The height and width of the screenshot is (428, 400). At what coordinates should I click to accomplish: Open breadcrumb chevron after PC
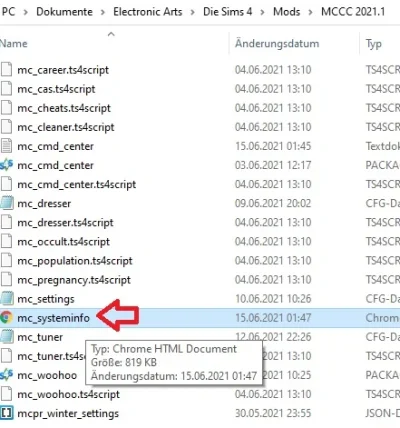[x=26, y=12]
